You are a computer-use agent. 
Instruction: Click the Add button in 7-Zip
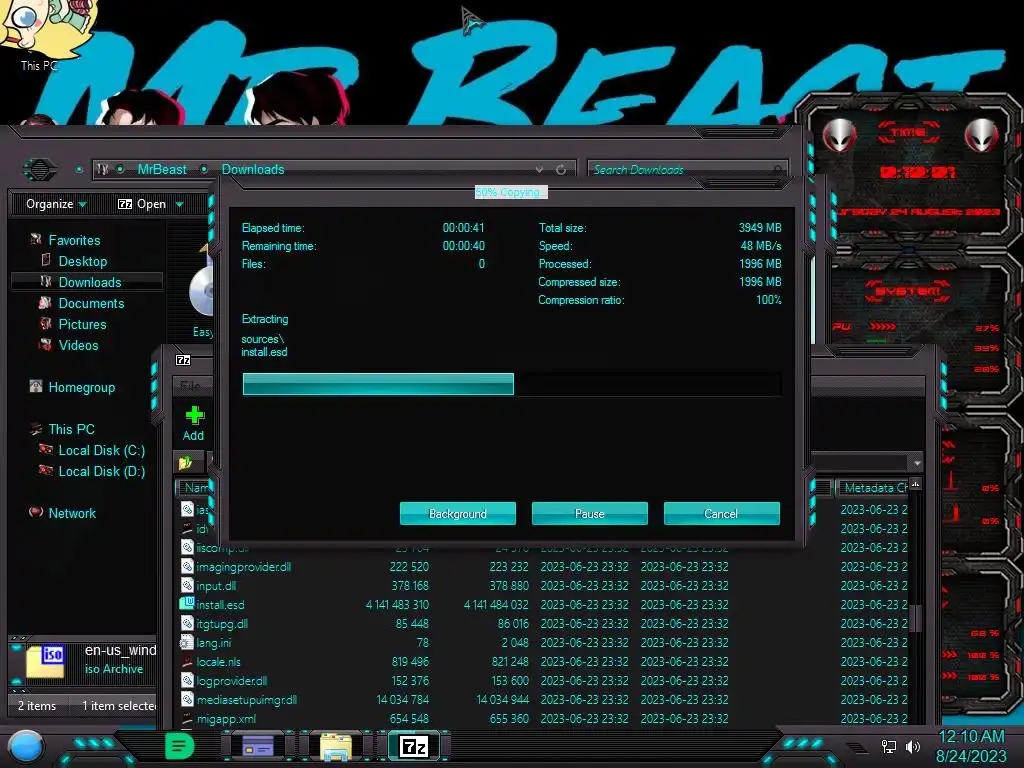(193, 423)
